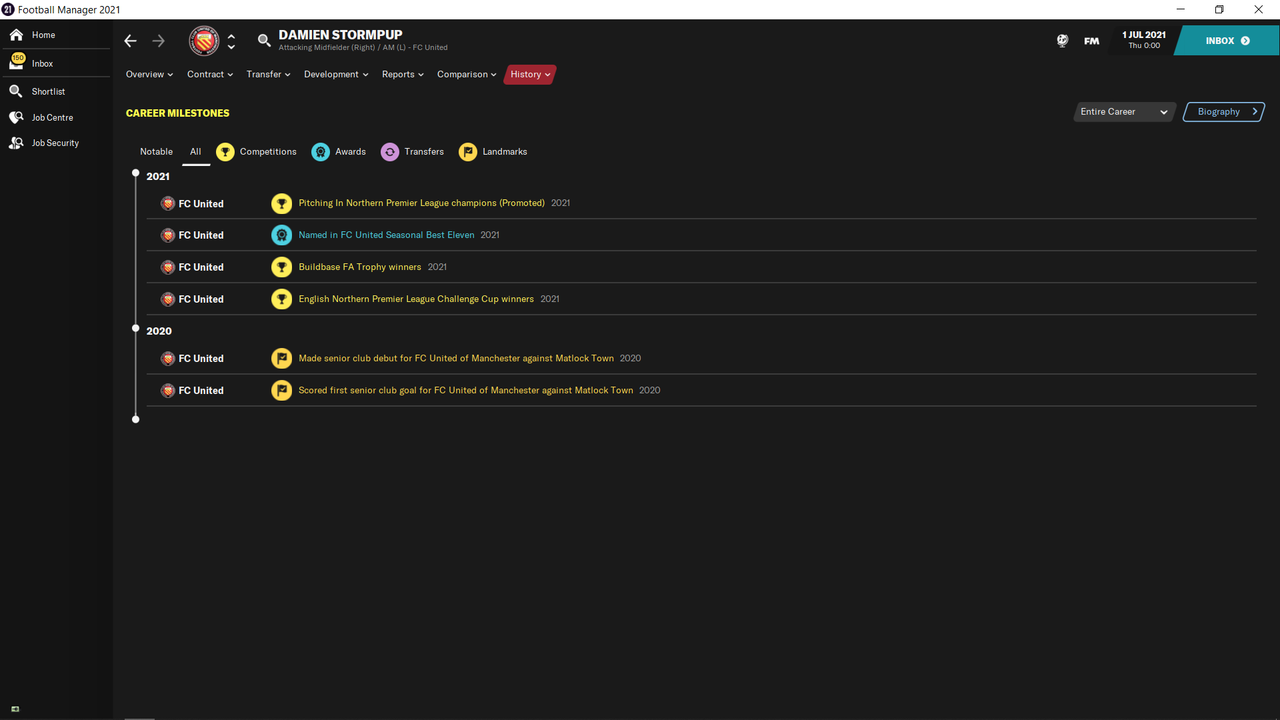
Task: Click the FC United club badge in header
Action: (204, 41)
